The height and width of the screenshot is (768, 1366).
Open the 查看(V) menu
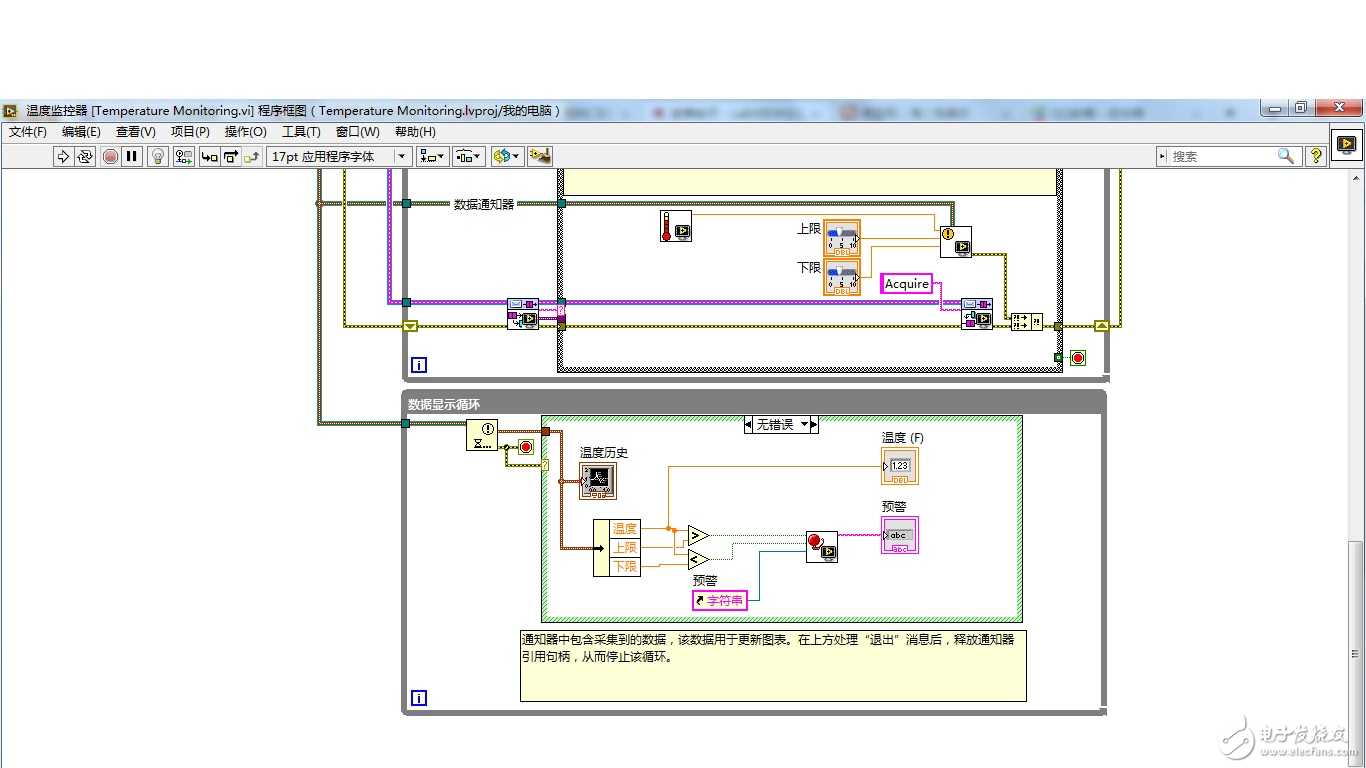136,131
